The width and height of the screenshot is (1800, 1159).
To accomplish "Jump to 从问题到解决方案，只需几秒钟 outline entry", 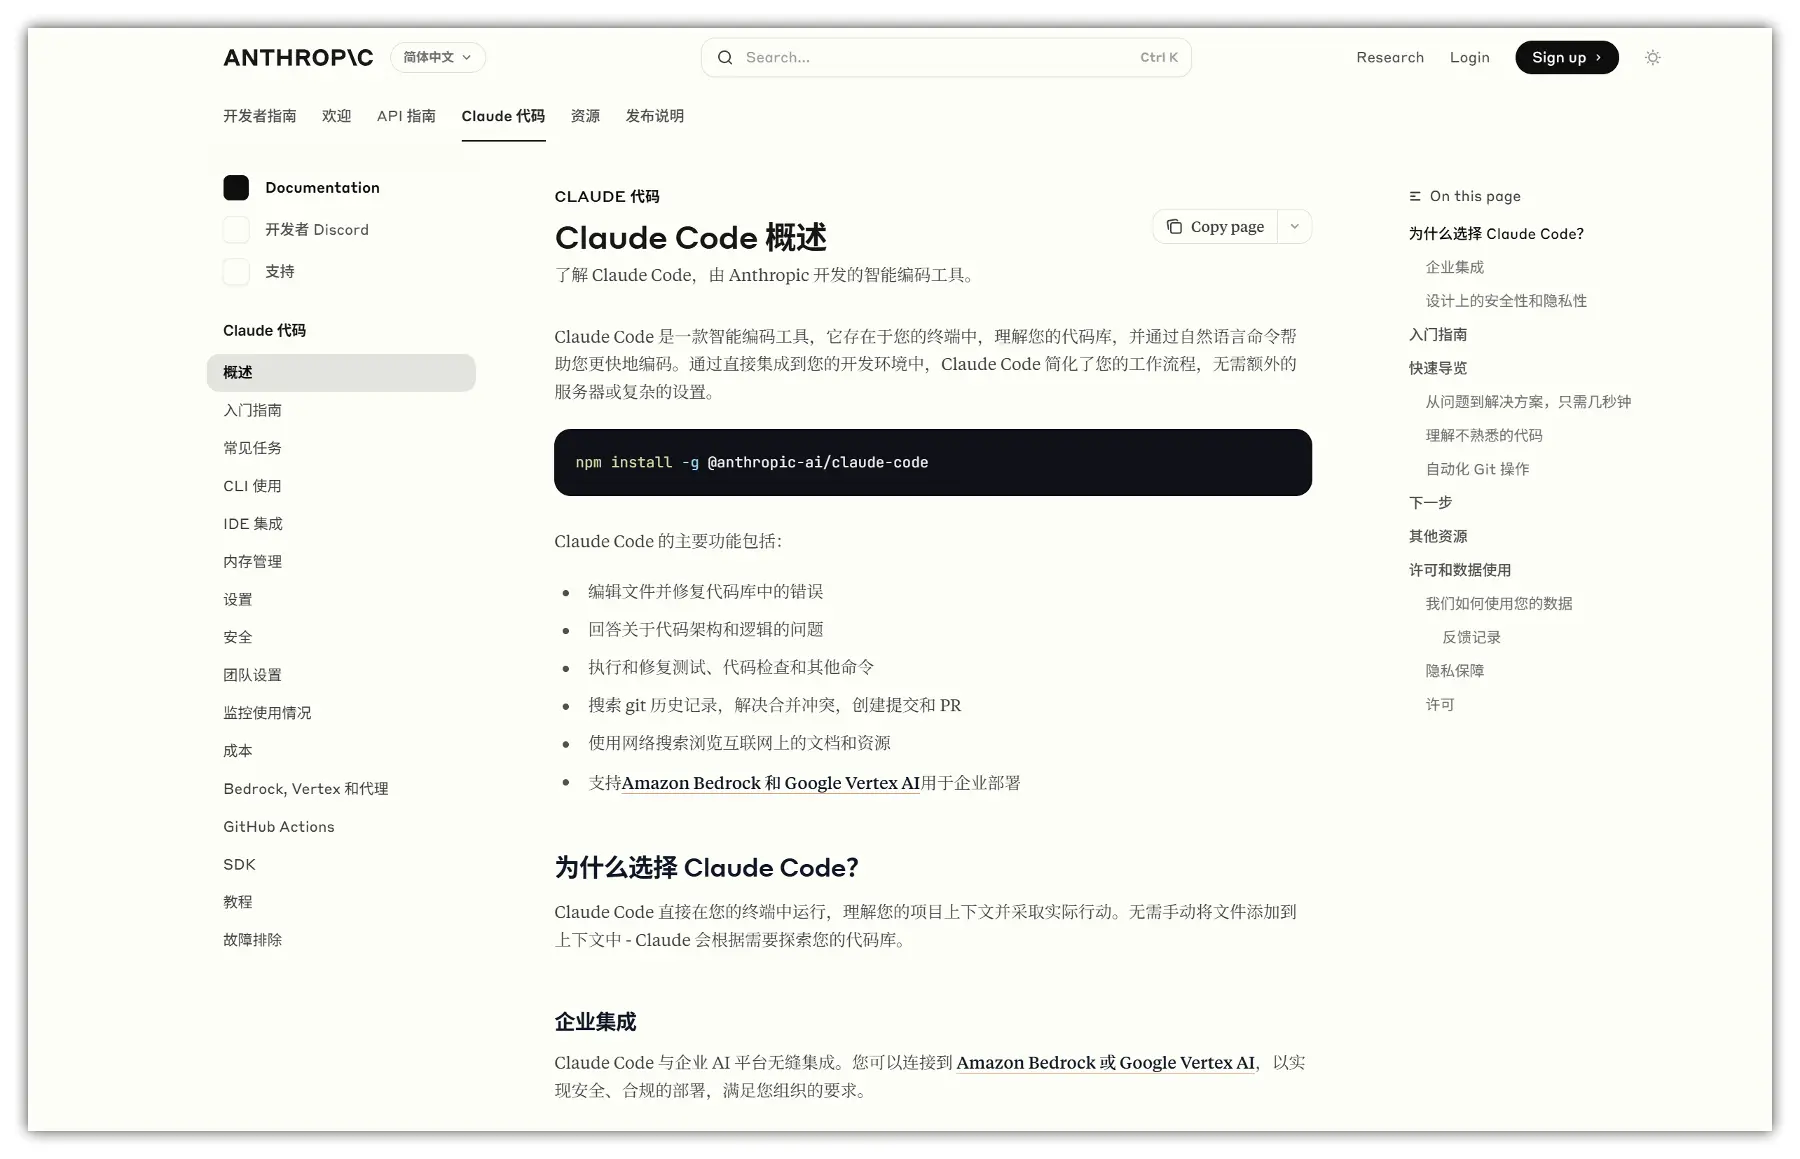I will pyautogui.click(x=1528, y=402).
